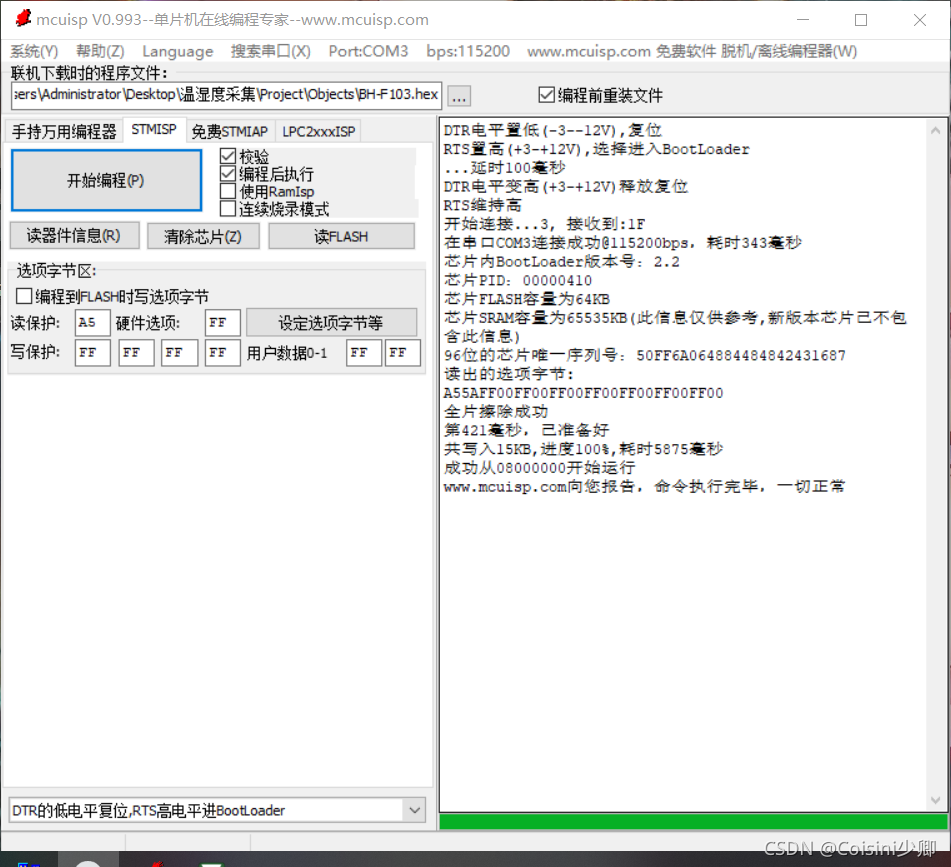Click option bytes line A55AFF00FF00...

pyautogui.click(x=583, y=393)
